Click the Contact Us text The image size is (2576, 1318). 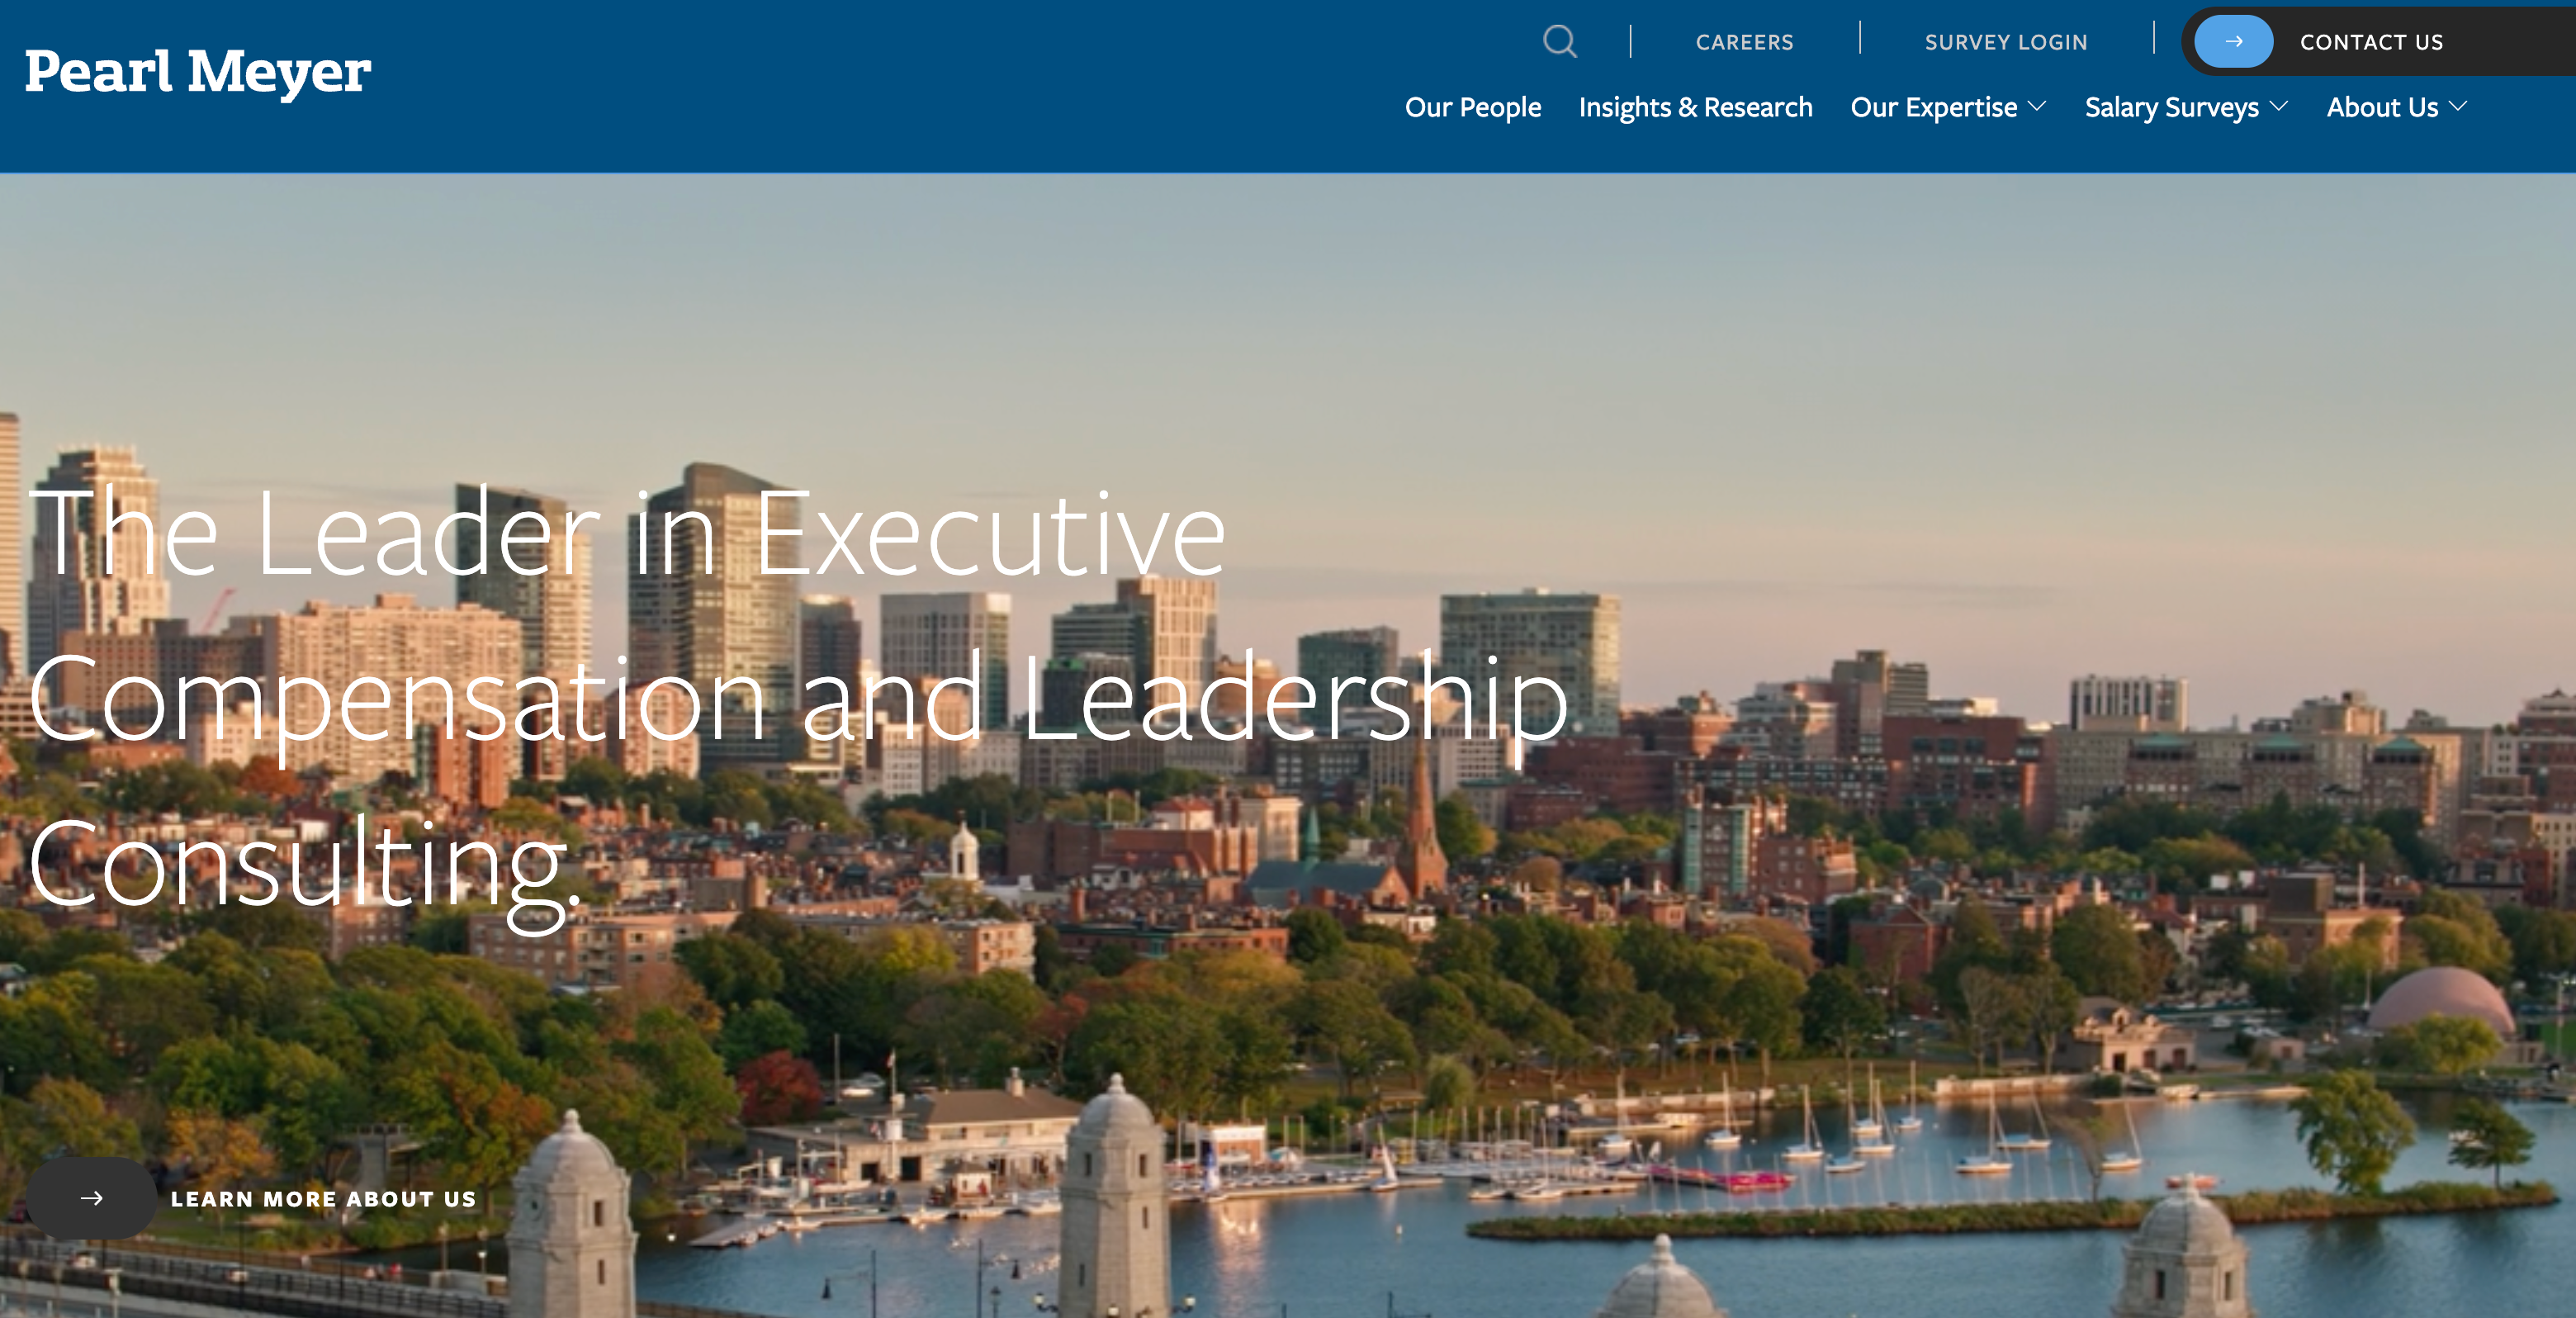click(x=2371, y=42)
